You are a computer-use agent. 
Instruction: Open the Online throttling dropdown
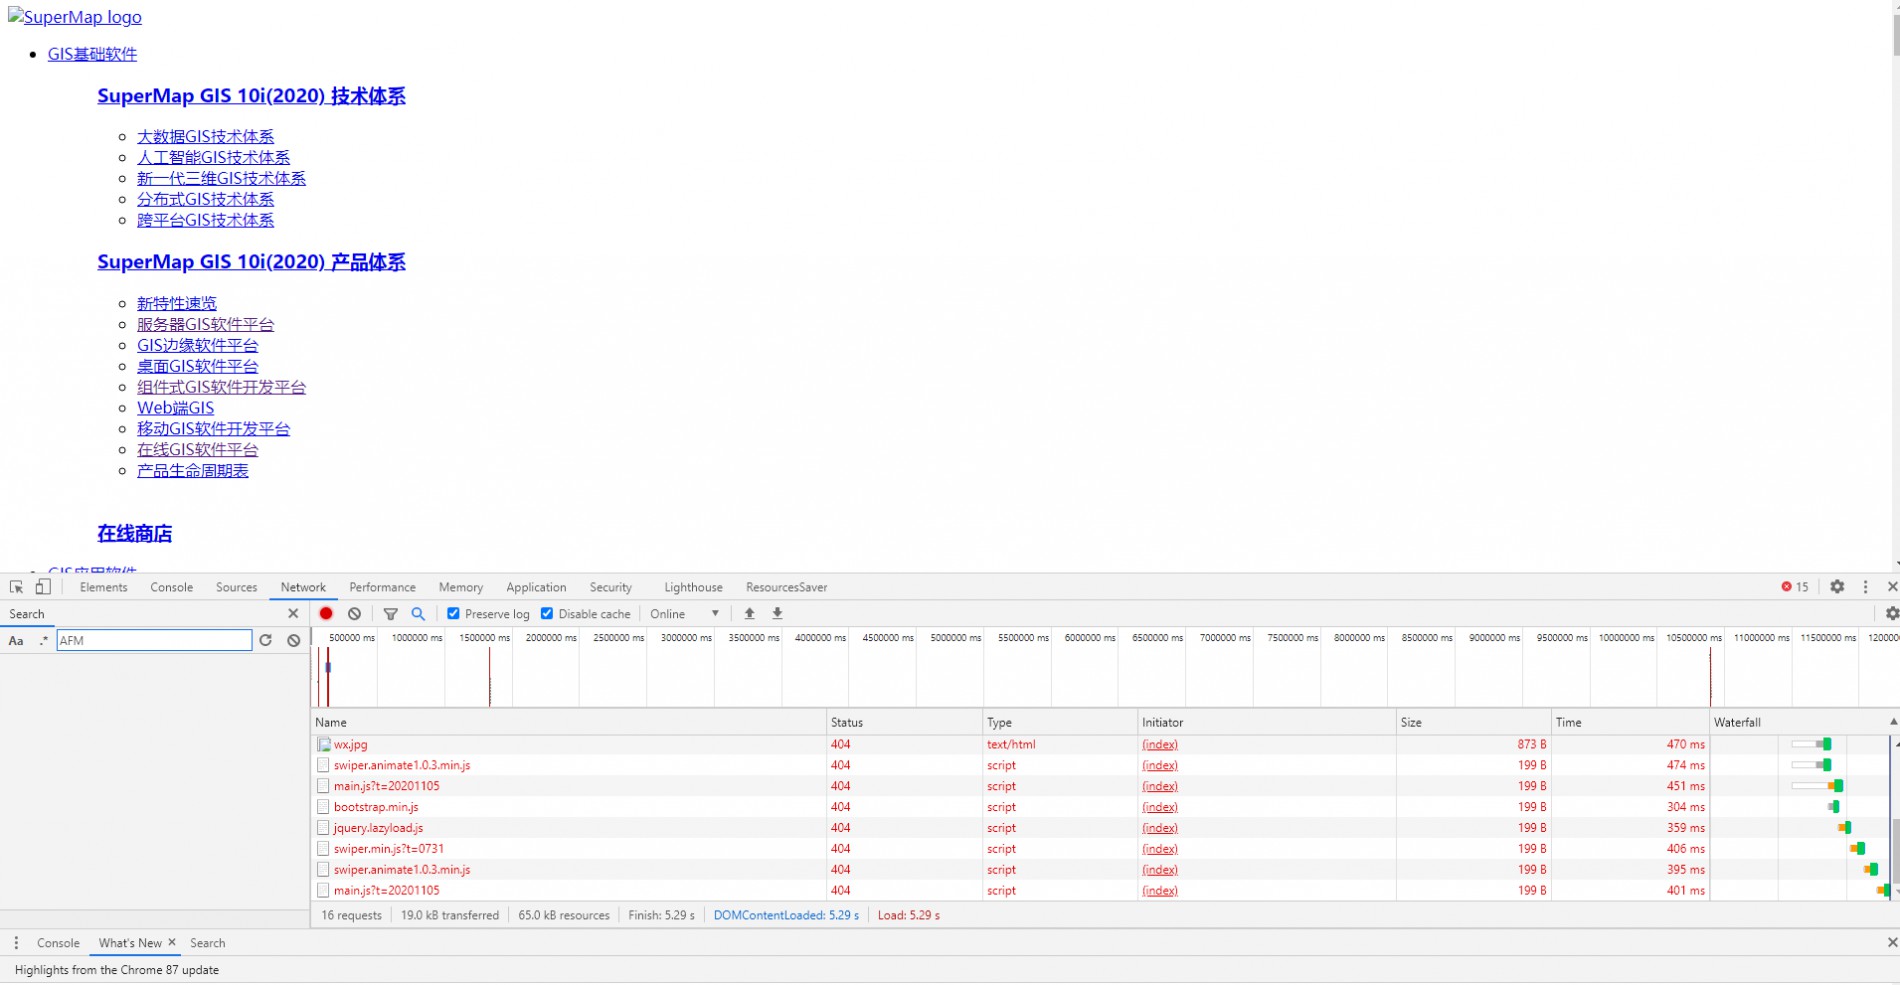(x=685, y=614)
